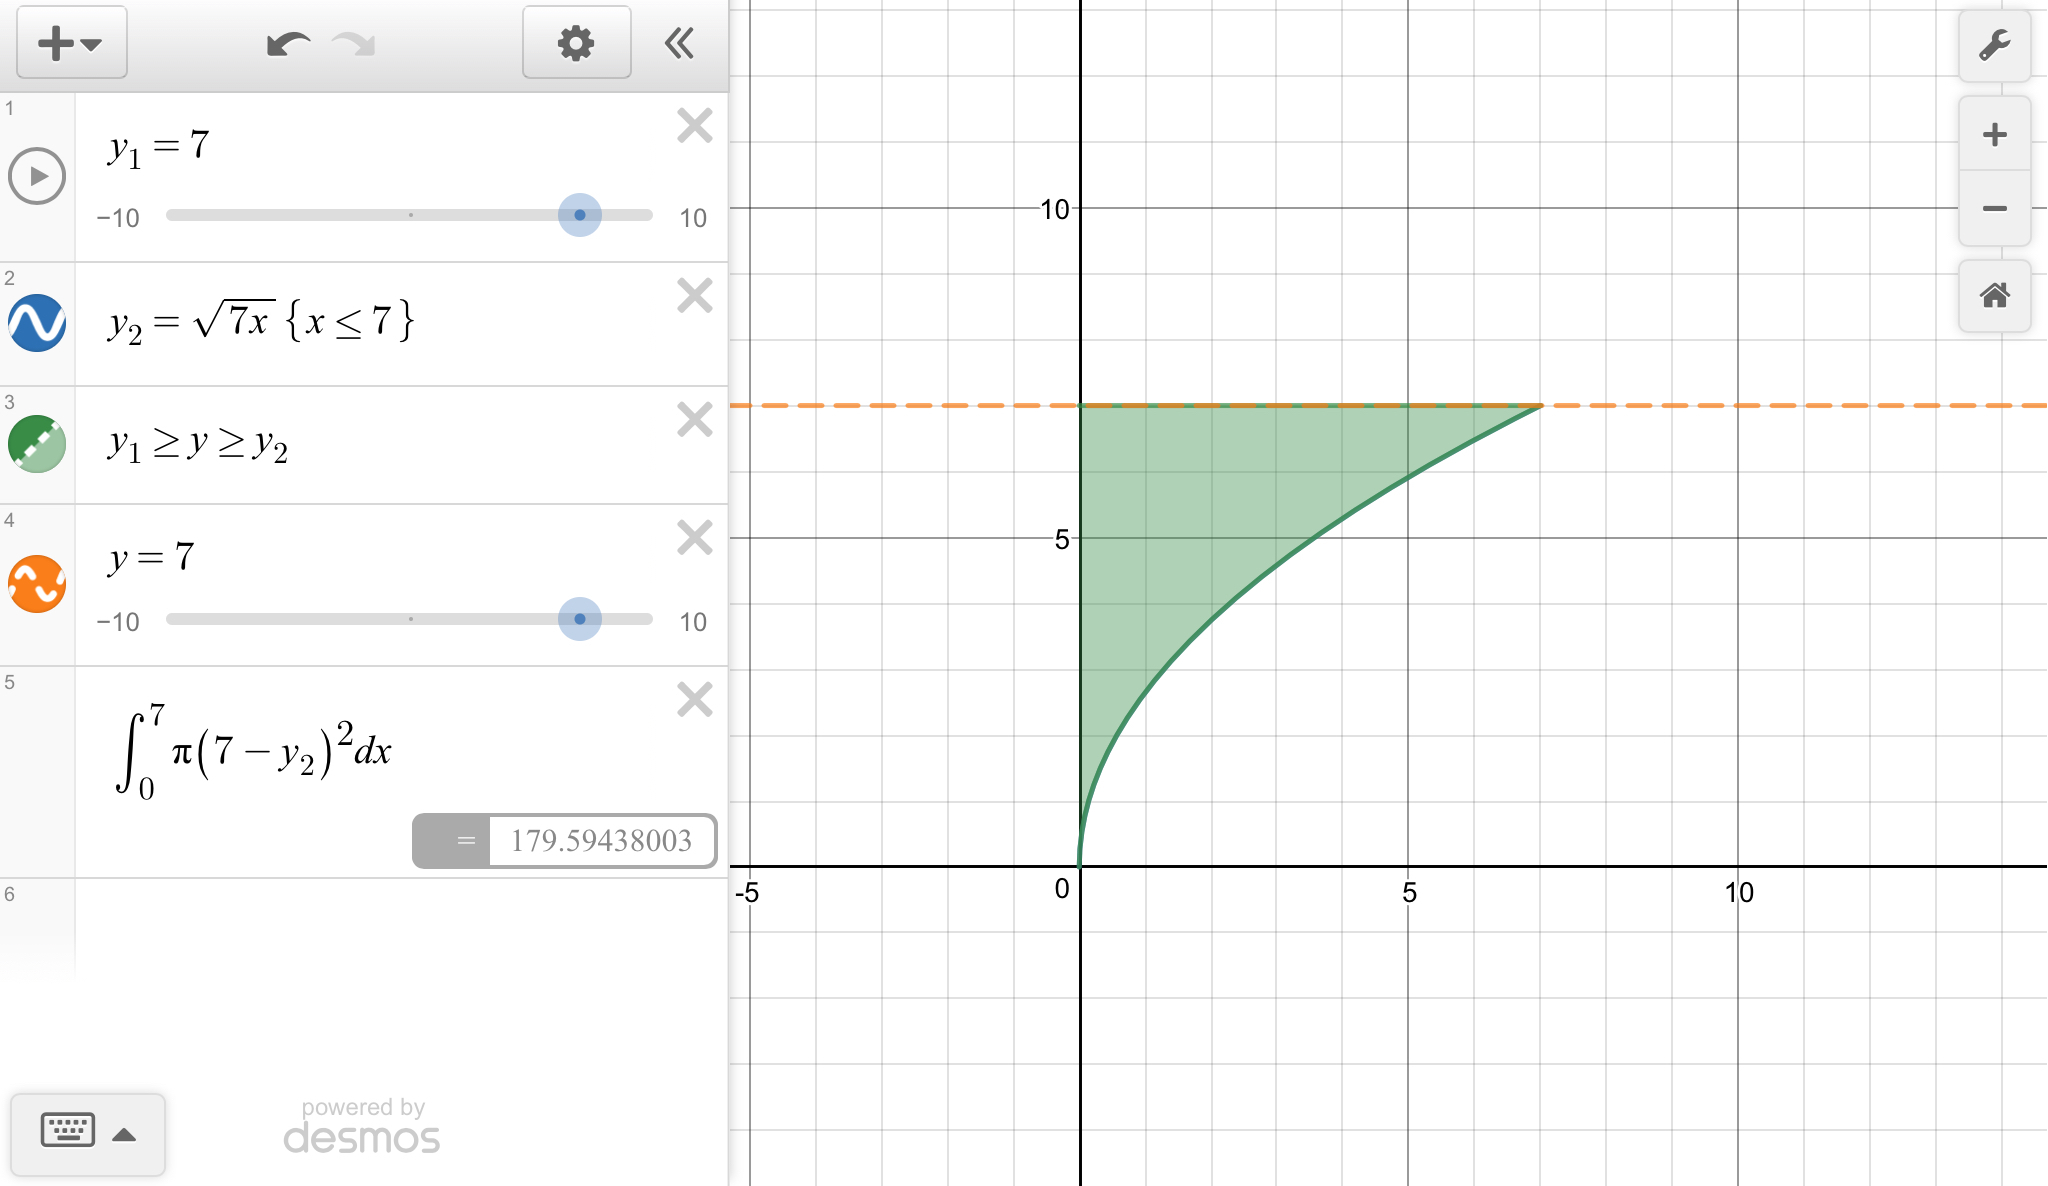Expand keyboard panel with up arrow

(124, 1134)
